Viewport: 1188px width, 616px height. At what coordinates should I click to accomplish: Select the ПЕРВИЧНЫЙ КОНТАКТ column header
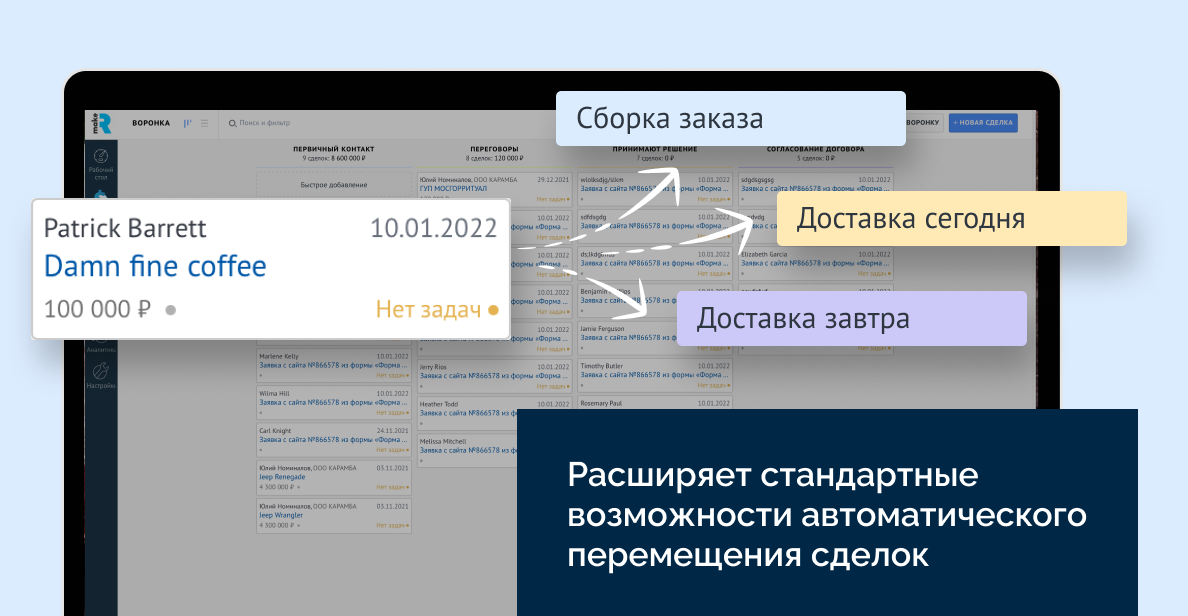tap(333, 149)
